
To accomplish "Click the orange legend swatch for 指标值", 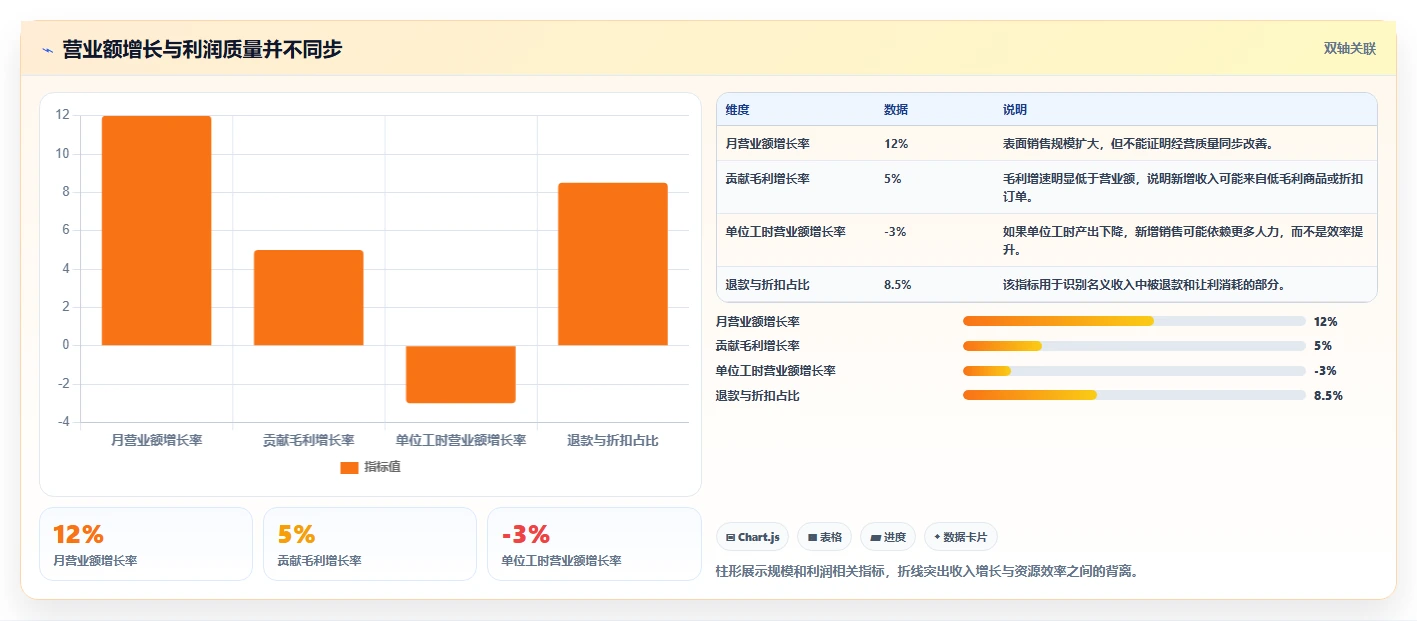I will pos(349,467).
